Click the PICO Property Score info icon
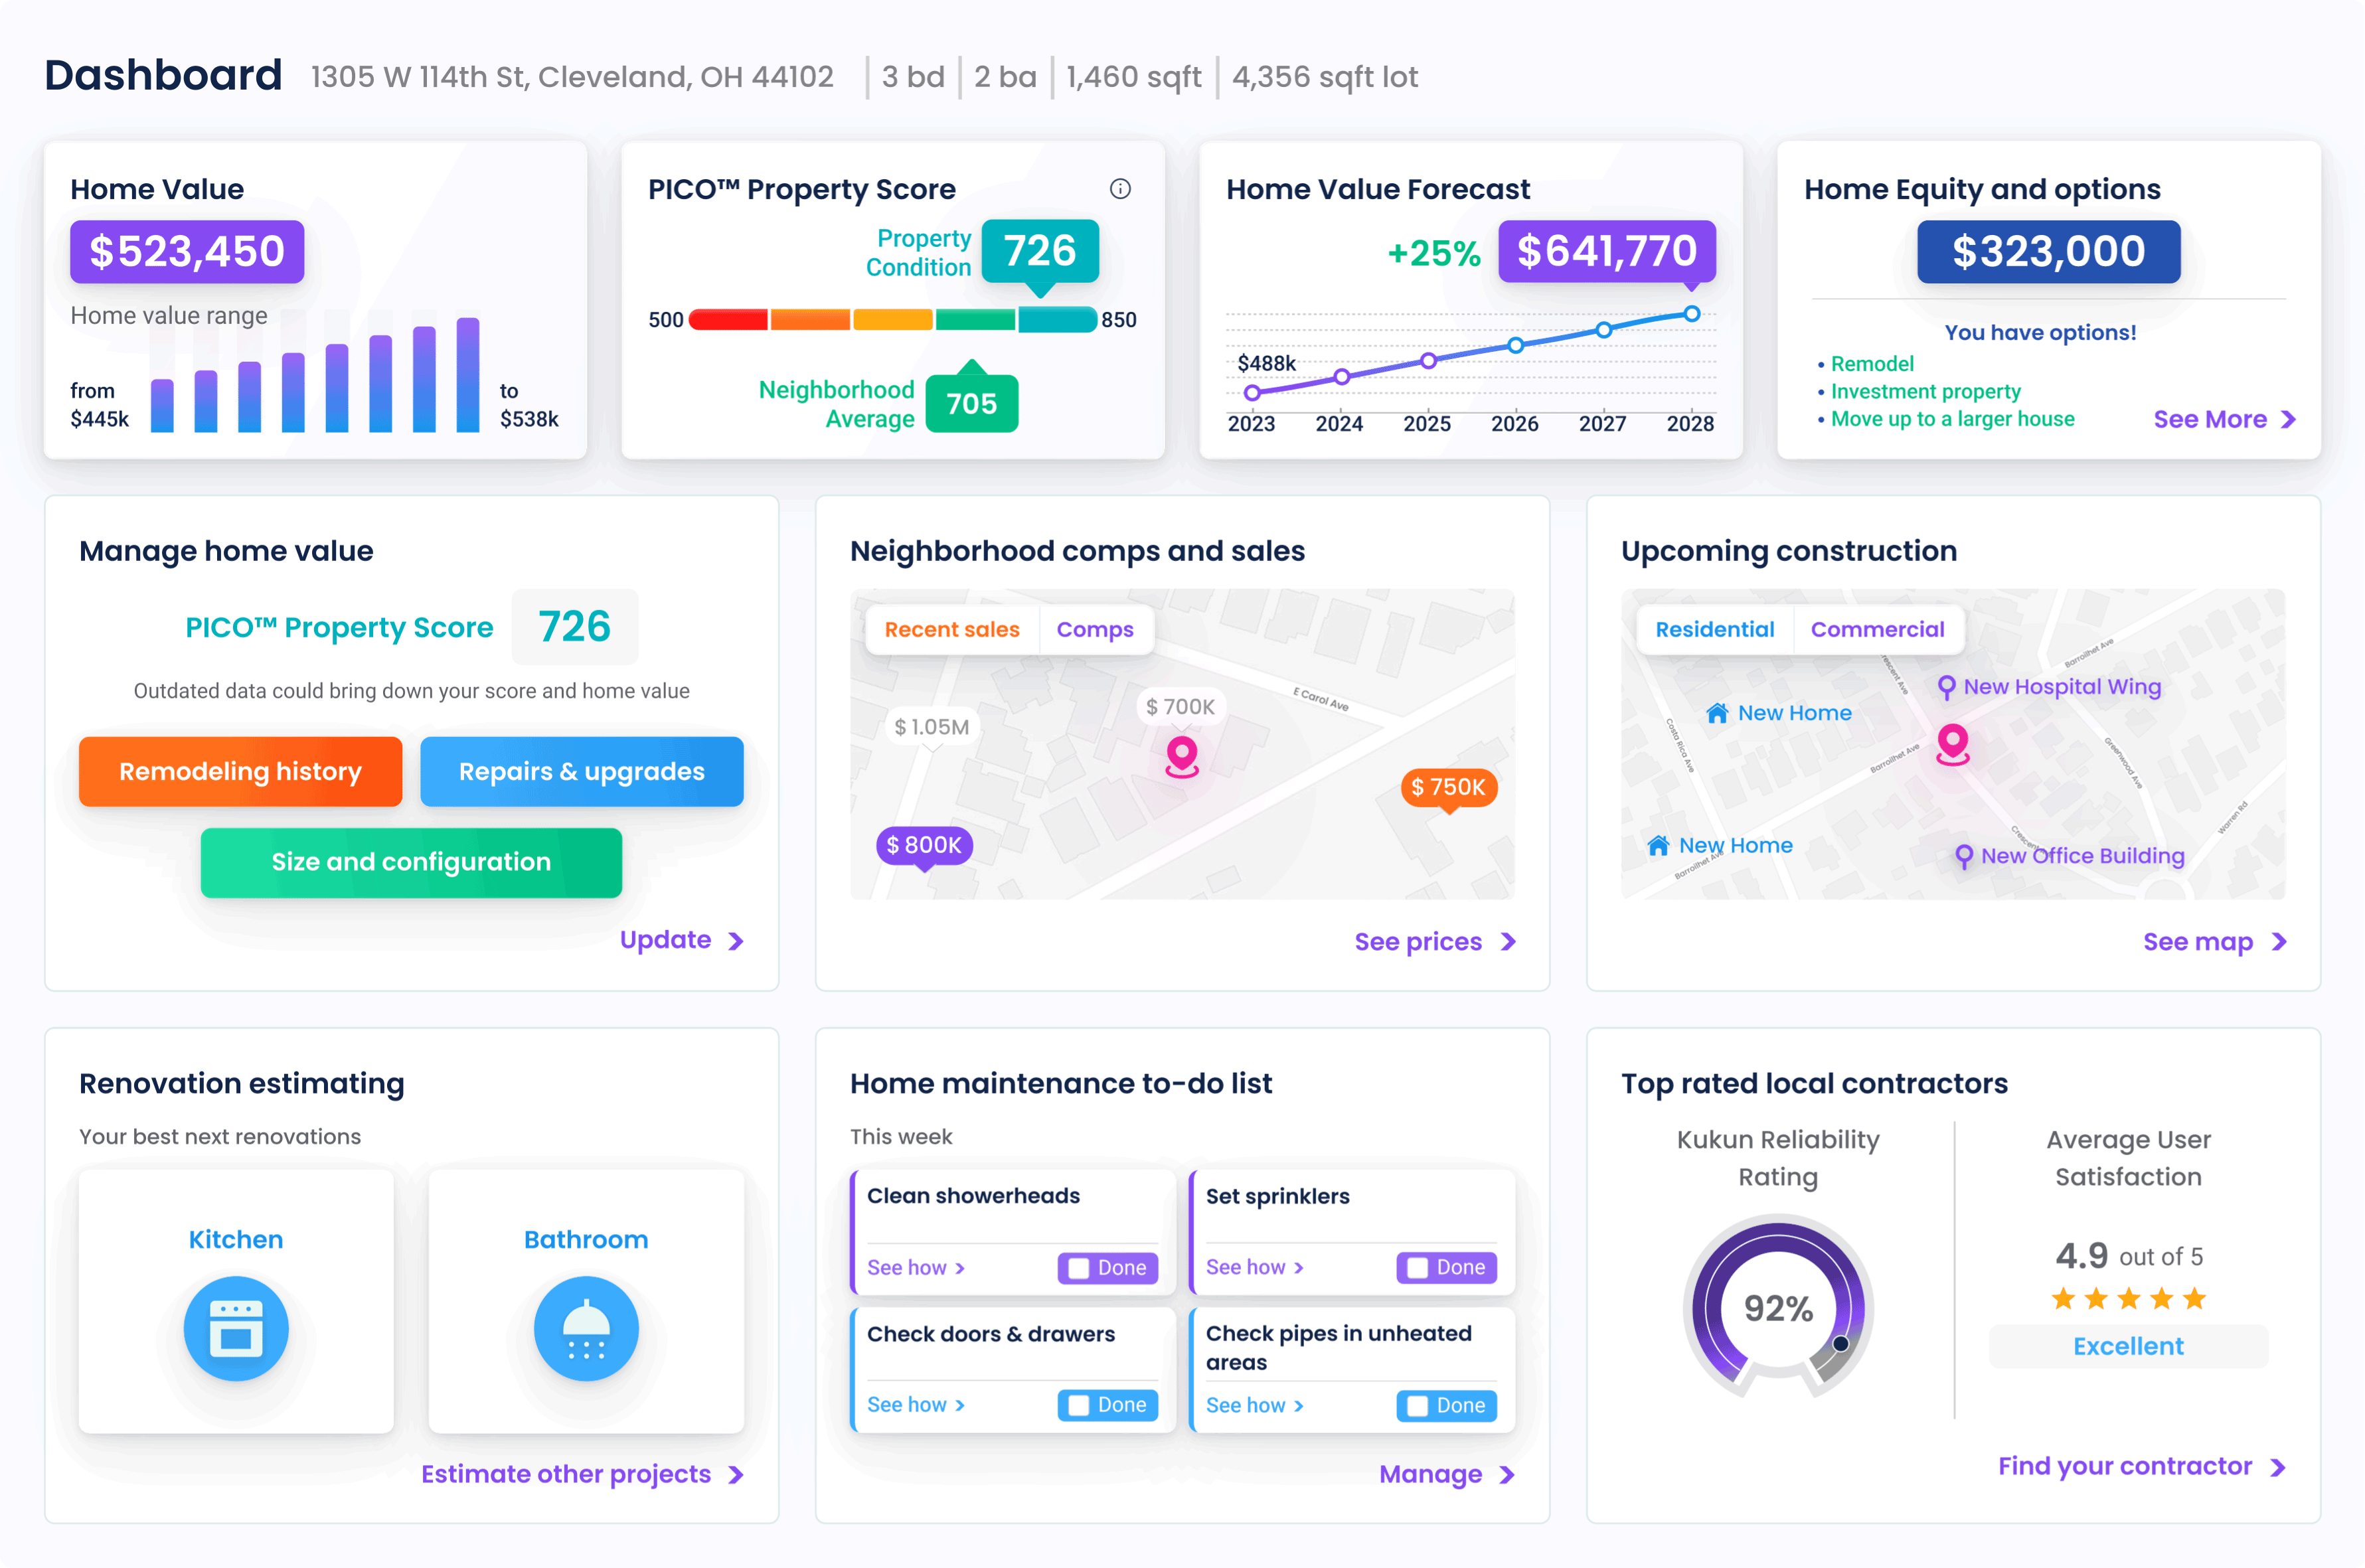 (1120, 189)
